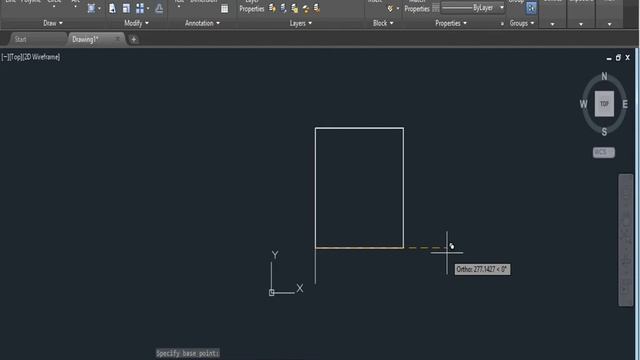Viewport: 640px width, 360px height.
Task: Open the Hatch tool dropdown arrow
Action: [x=99, y=9]
